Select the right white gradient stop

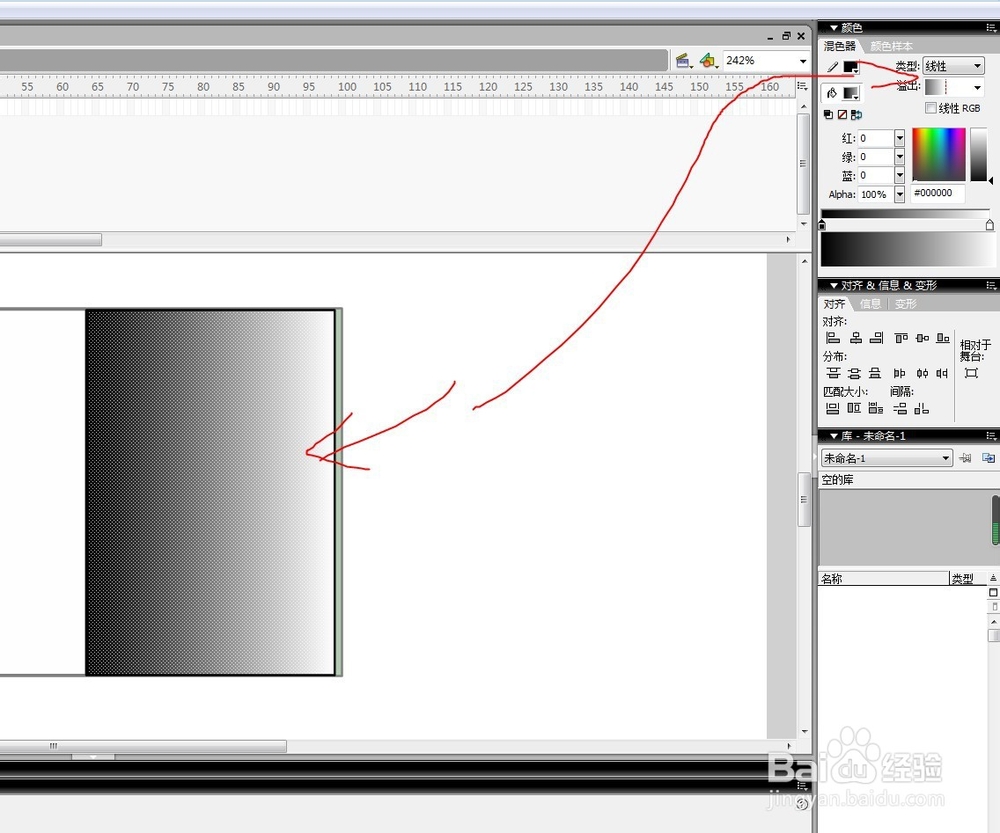[x=990, y=225]
